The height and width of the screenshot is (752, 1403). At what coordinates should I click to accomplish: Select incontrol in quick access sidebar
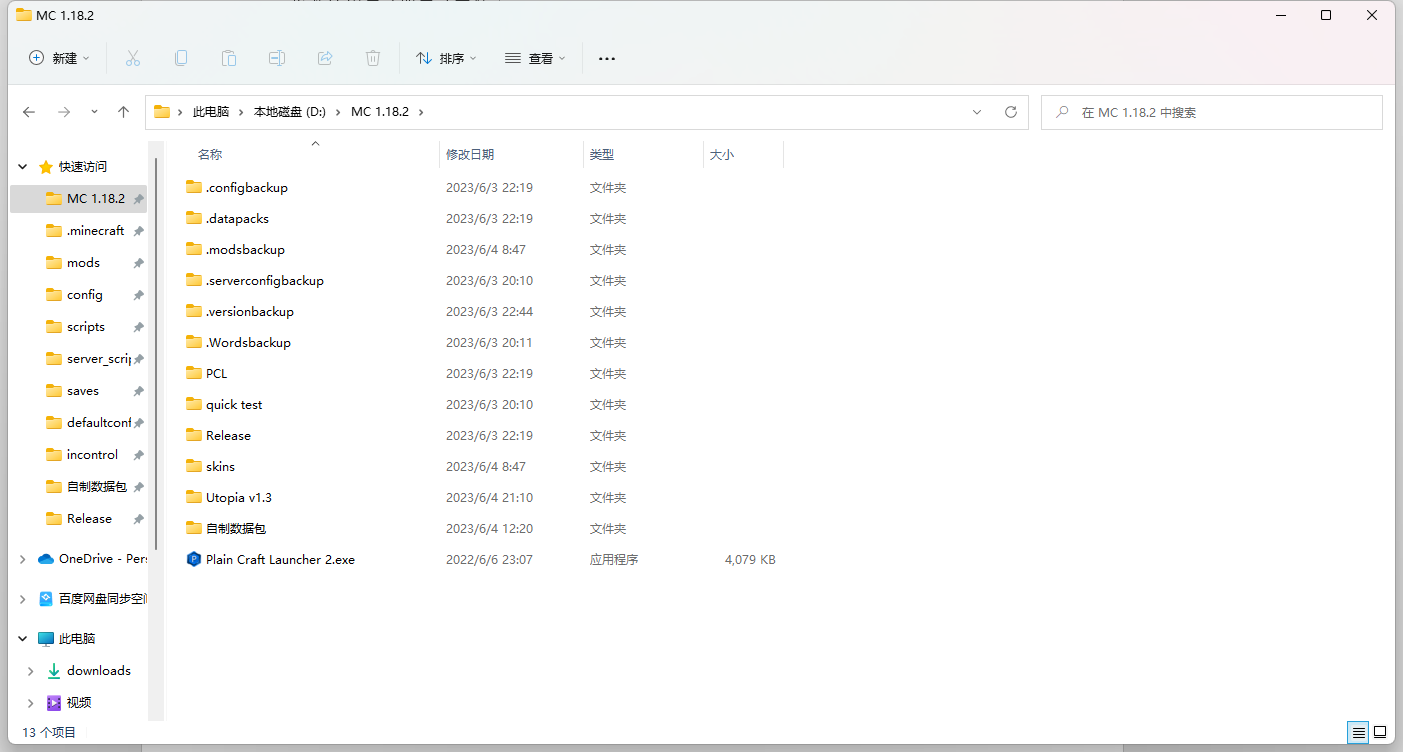pos(93,455)
